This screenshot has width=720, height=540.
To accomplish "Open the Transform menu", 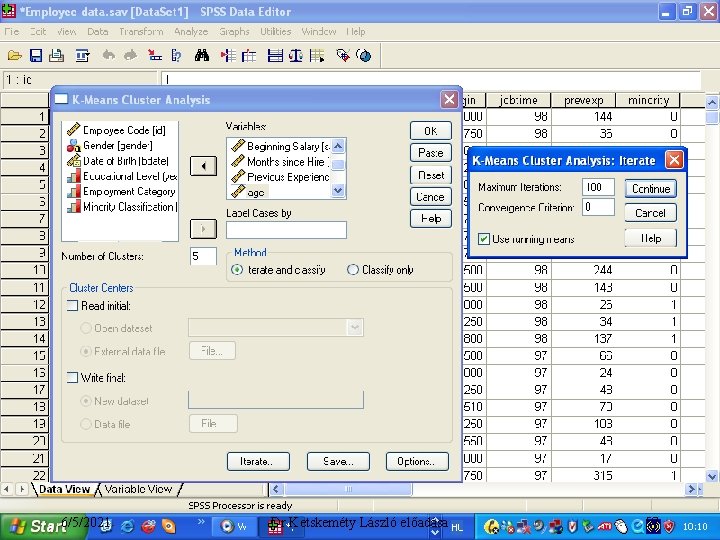I will tap(141, 32).
